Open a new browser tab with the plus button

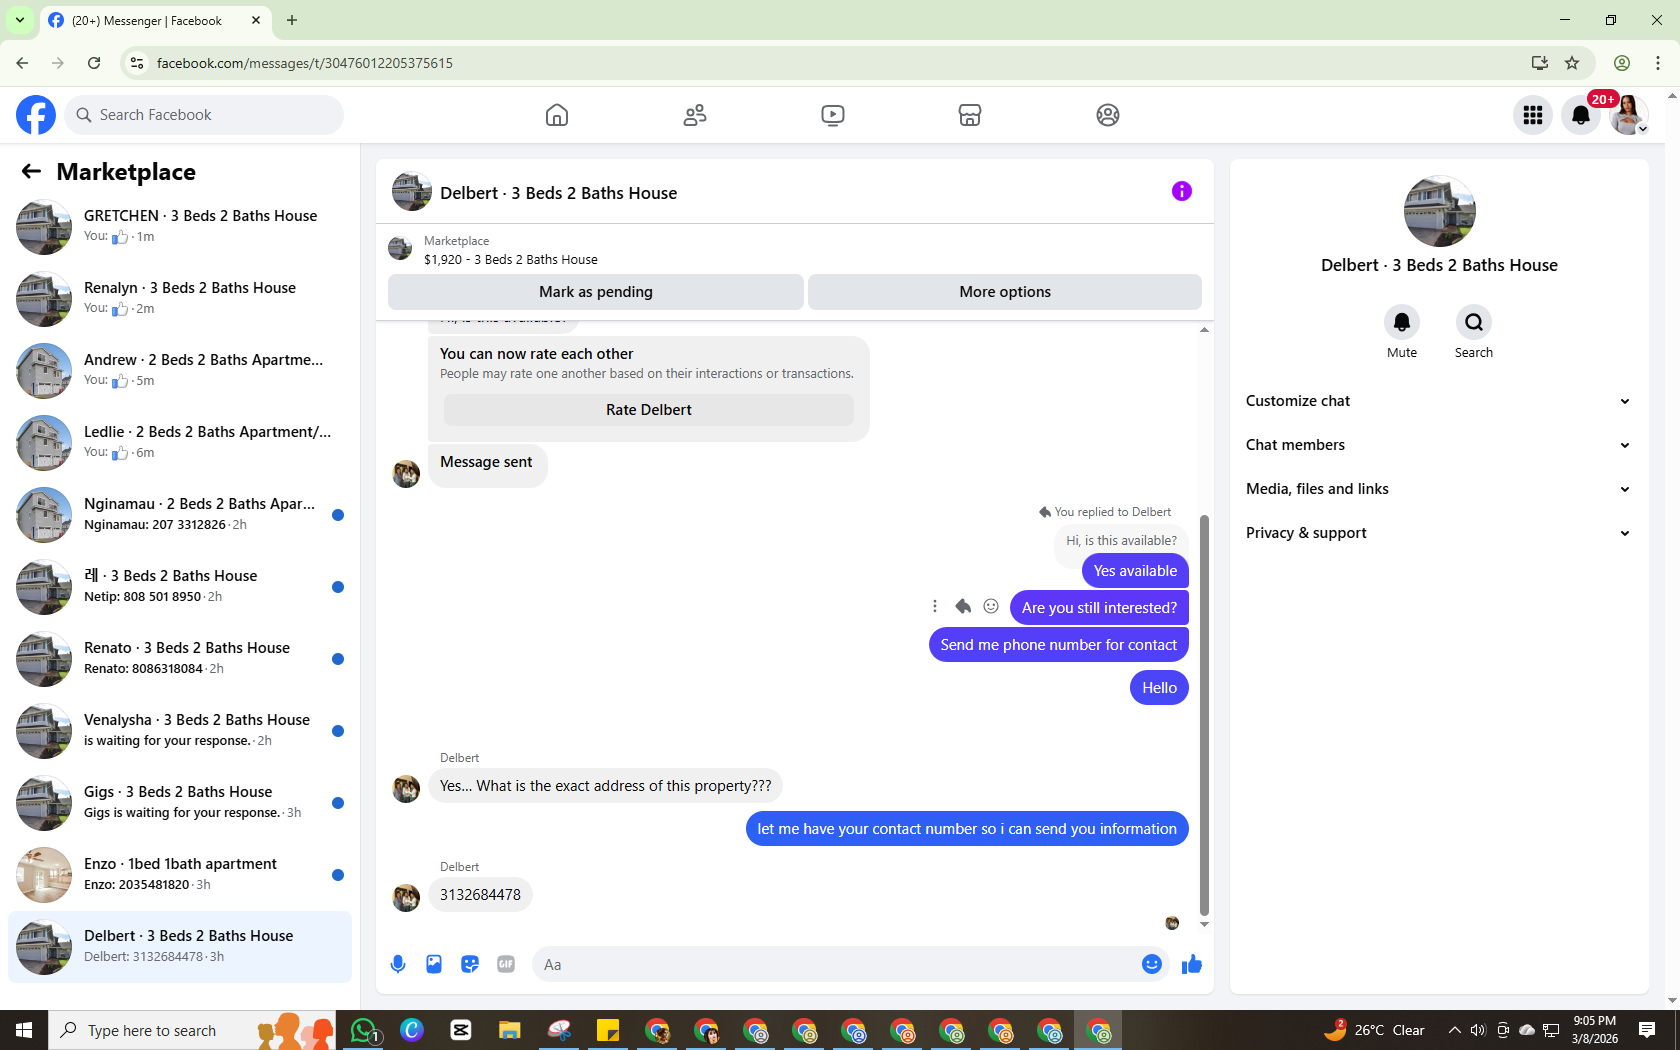click(292, 20)
